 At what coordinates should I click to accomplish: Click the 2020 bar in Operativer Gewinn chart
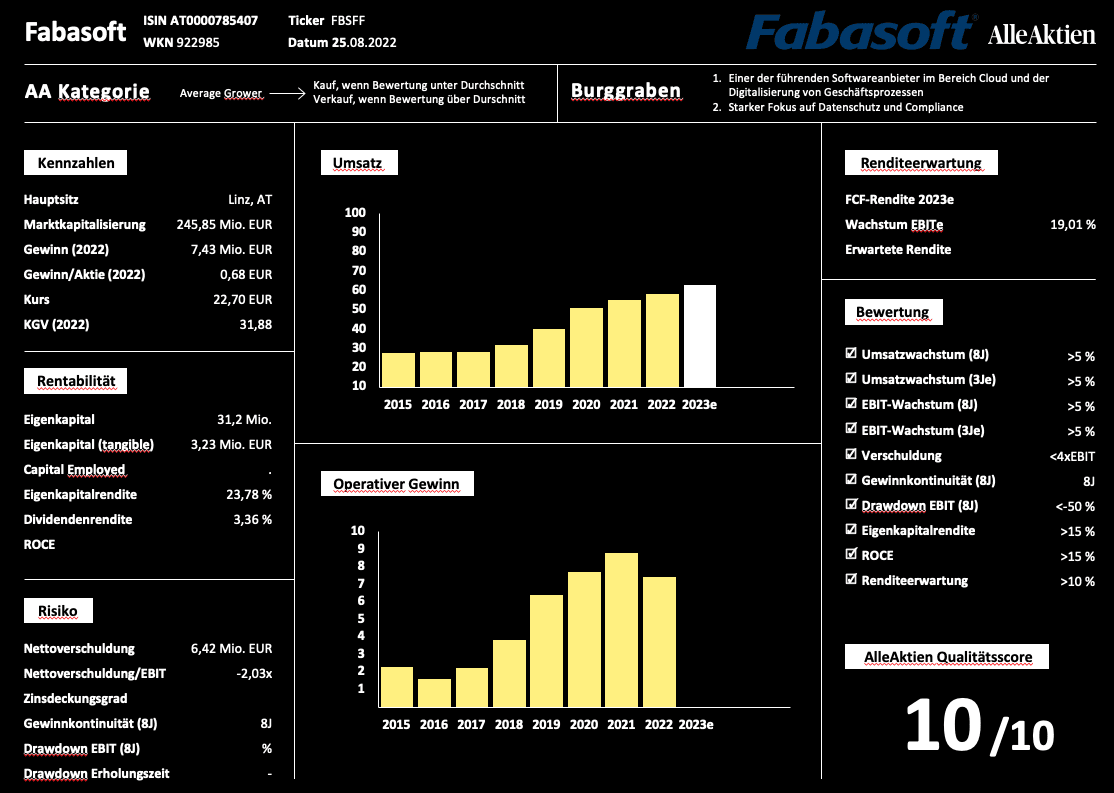coord(584,640)
